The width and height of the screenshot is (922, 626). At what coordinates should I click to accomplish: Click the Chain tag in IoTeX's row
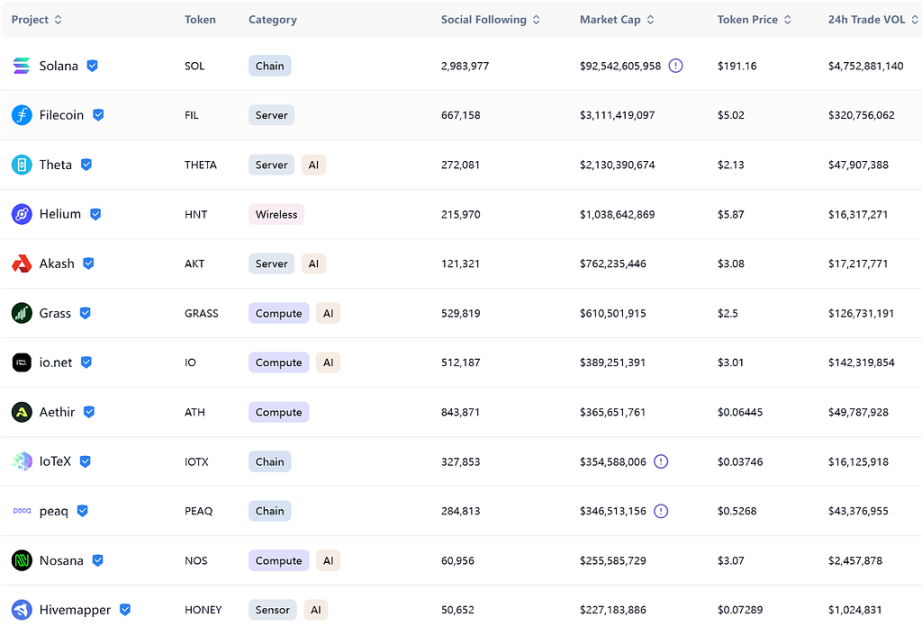tap(270, 461)
